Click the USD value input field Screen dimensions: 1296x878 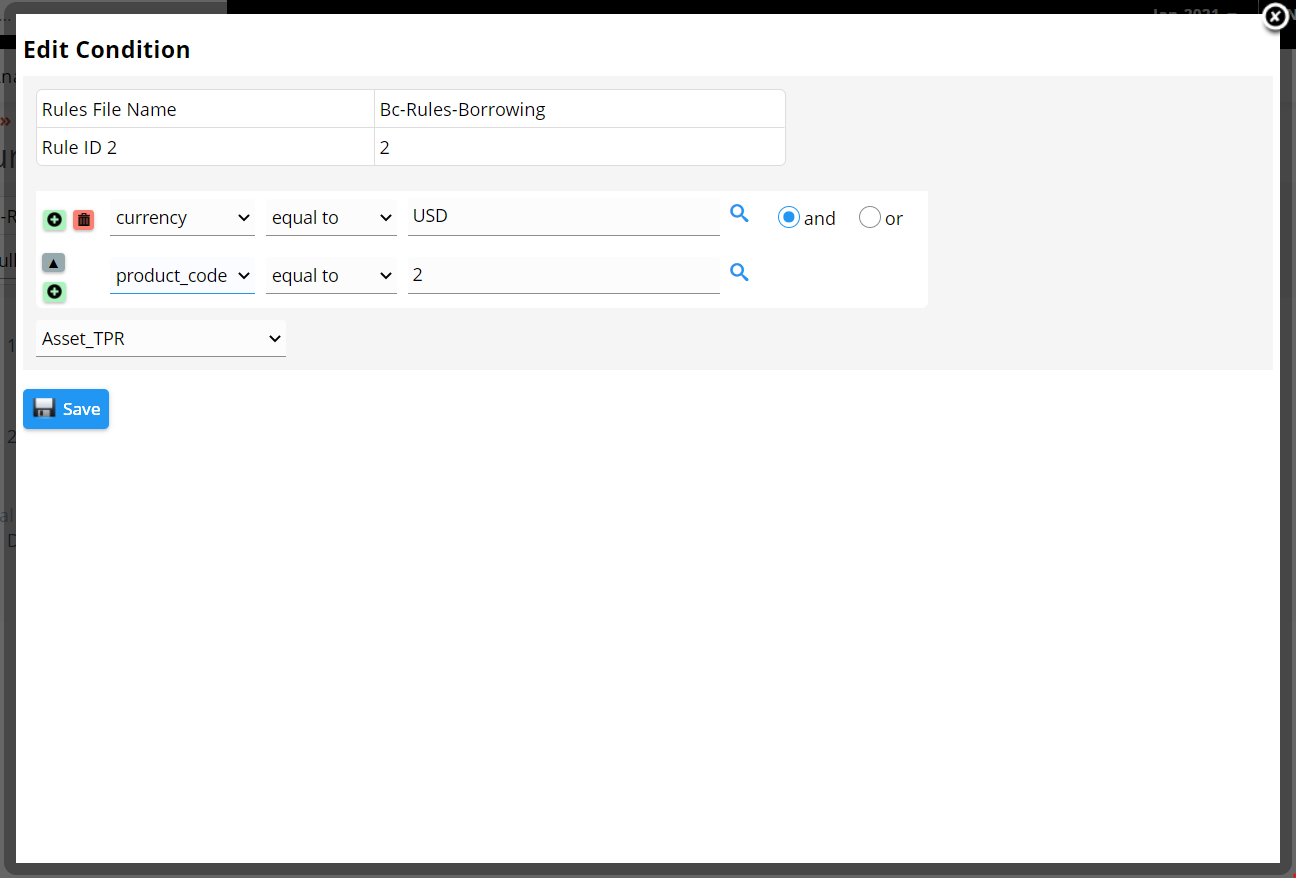pos(564,217)
